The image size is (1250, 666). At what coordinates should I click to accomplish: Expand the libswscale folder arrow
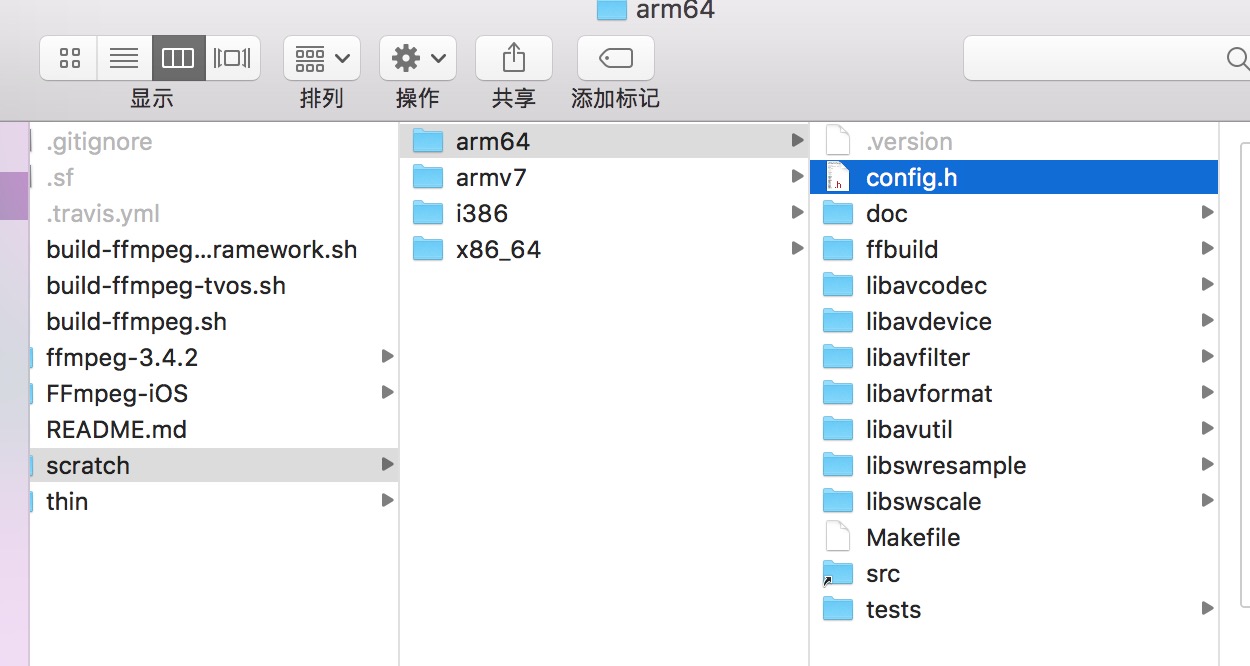1207,501
